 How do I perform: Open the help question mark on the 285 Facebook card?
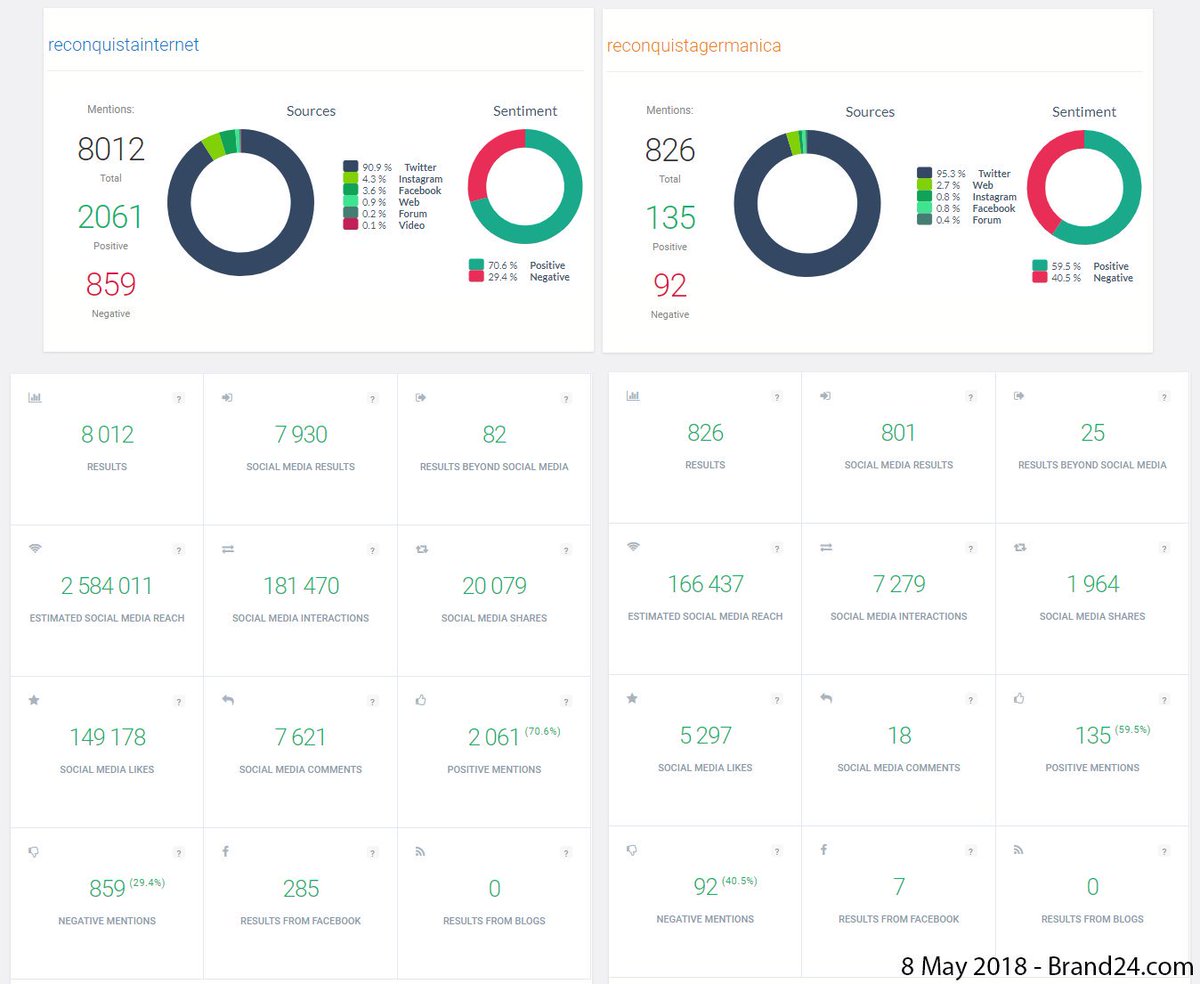(x=373, y=853)
